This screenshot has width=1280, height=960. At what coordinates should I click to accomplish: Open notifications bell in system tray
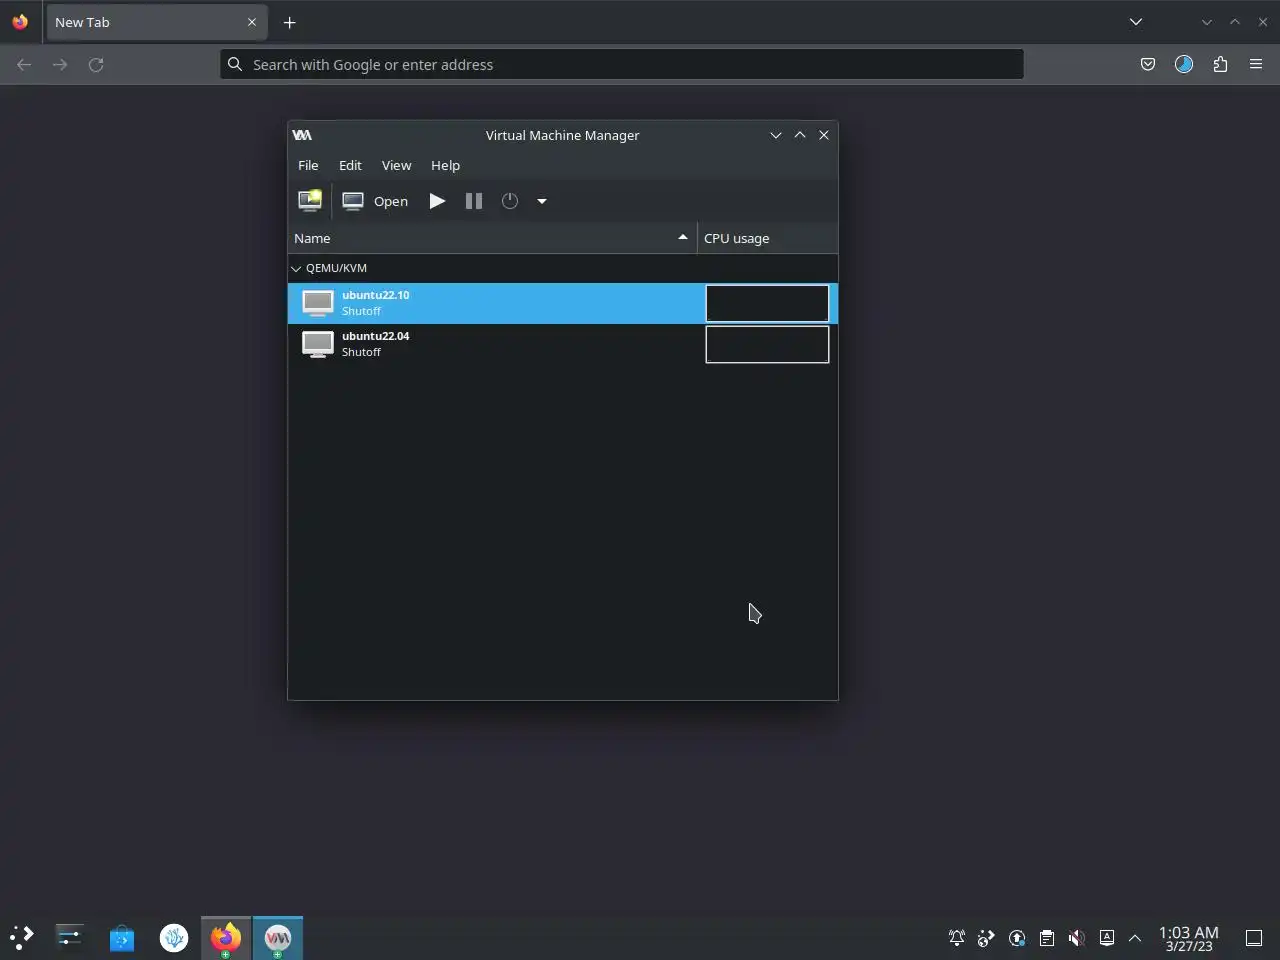(x=957, y=937)
